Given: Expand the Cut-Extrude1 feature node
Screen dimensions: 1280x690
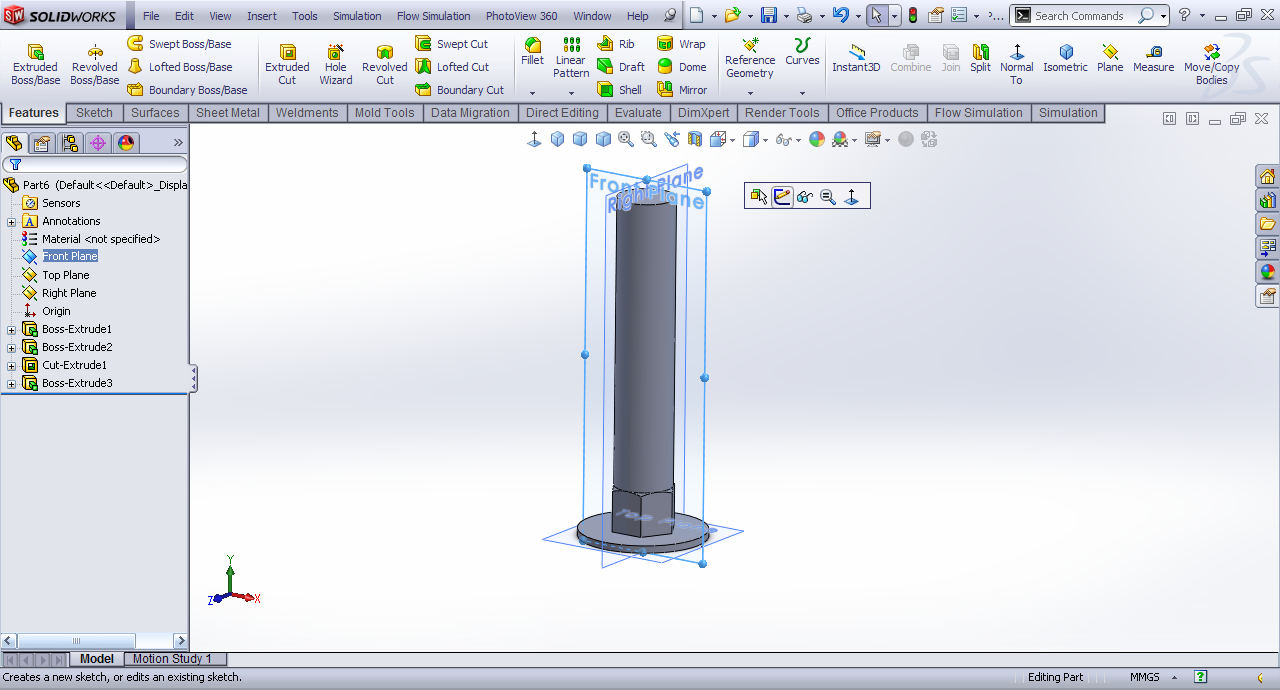Looking at the screenshot, I should 11,365.
